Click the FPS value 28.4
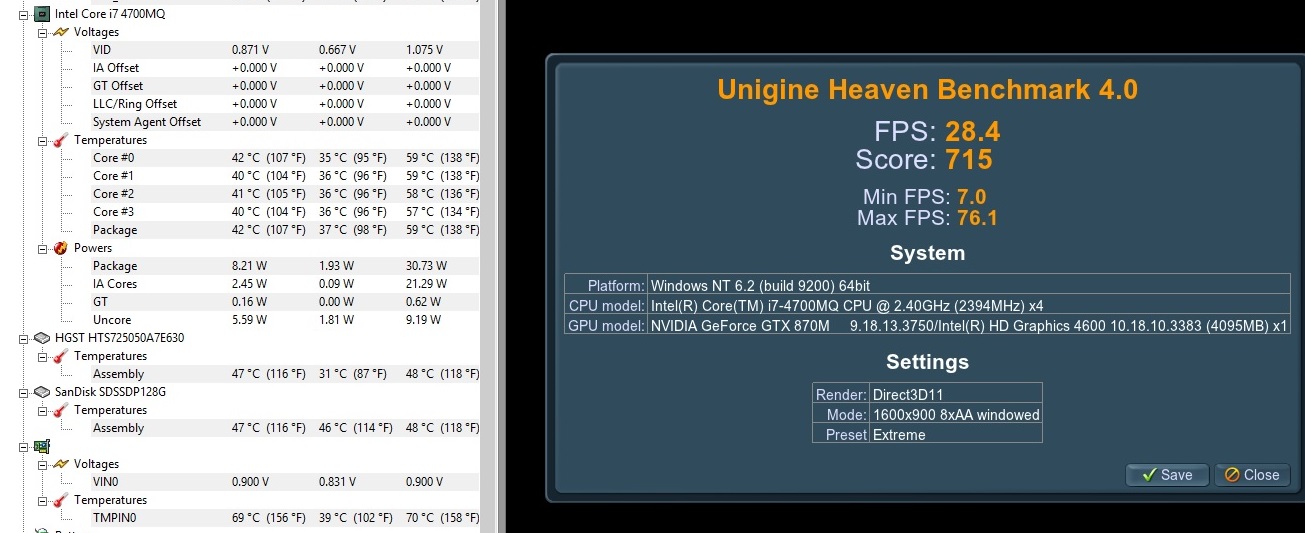The width and height of the screenshot is (1305, 533). [972, 131]
